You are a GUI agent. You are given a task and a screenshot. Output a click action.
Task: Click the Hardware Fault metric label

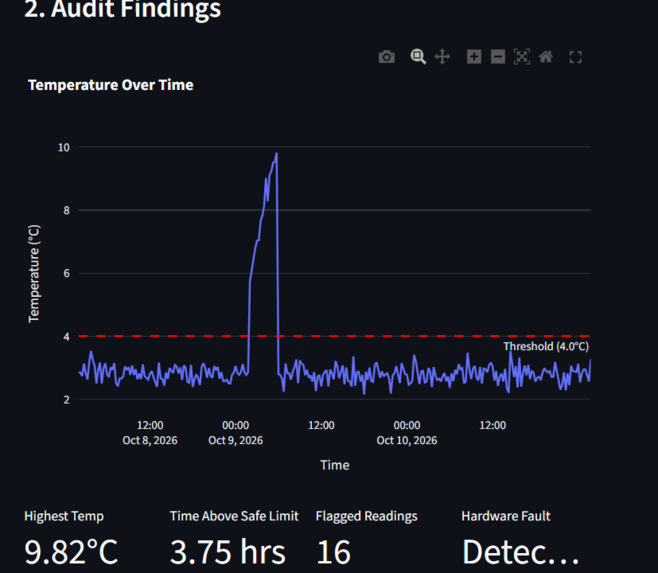(506, 516)
